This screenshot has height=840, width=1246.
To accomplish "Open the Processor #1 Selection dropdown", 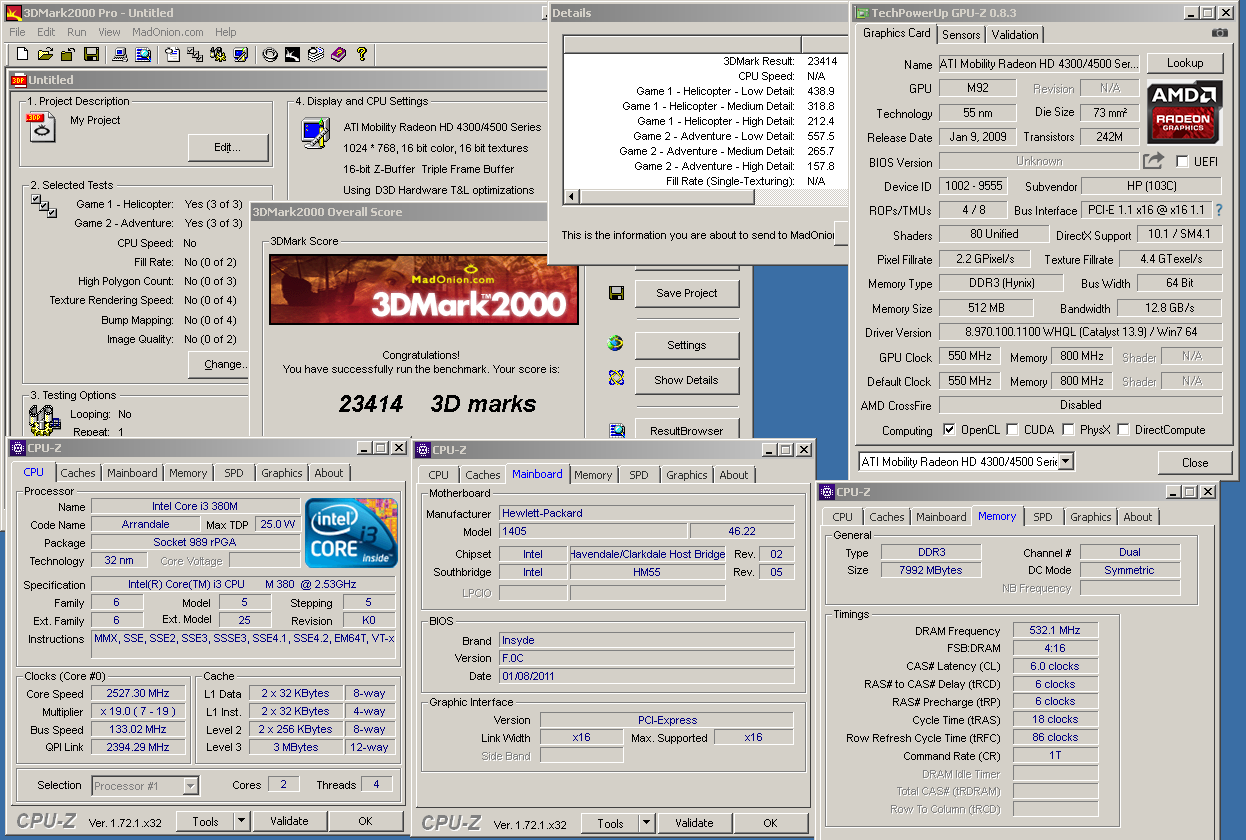I will [x=191, y=786].
